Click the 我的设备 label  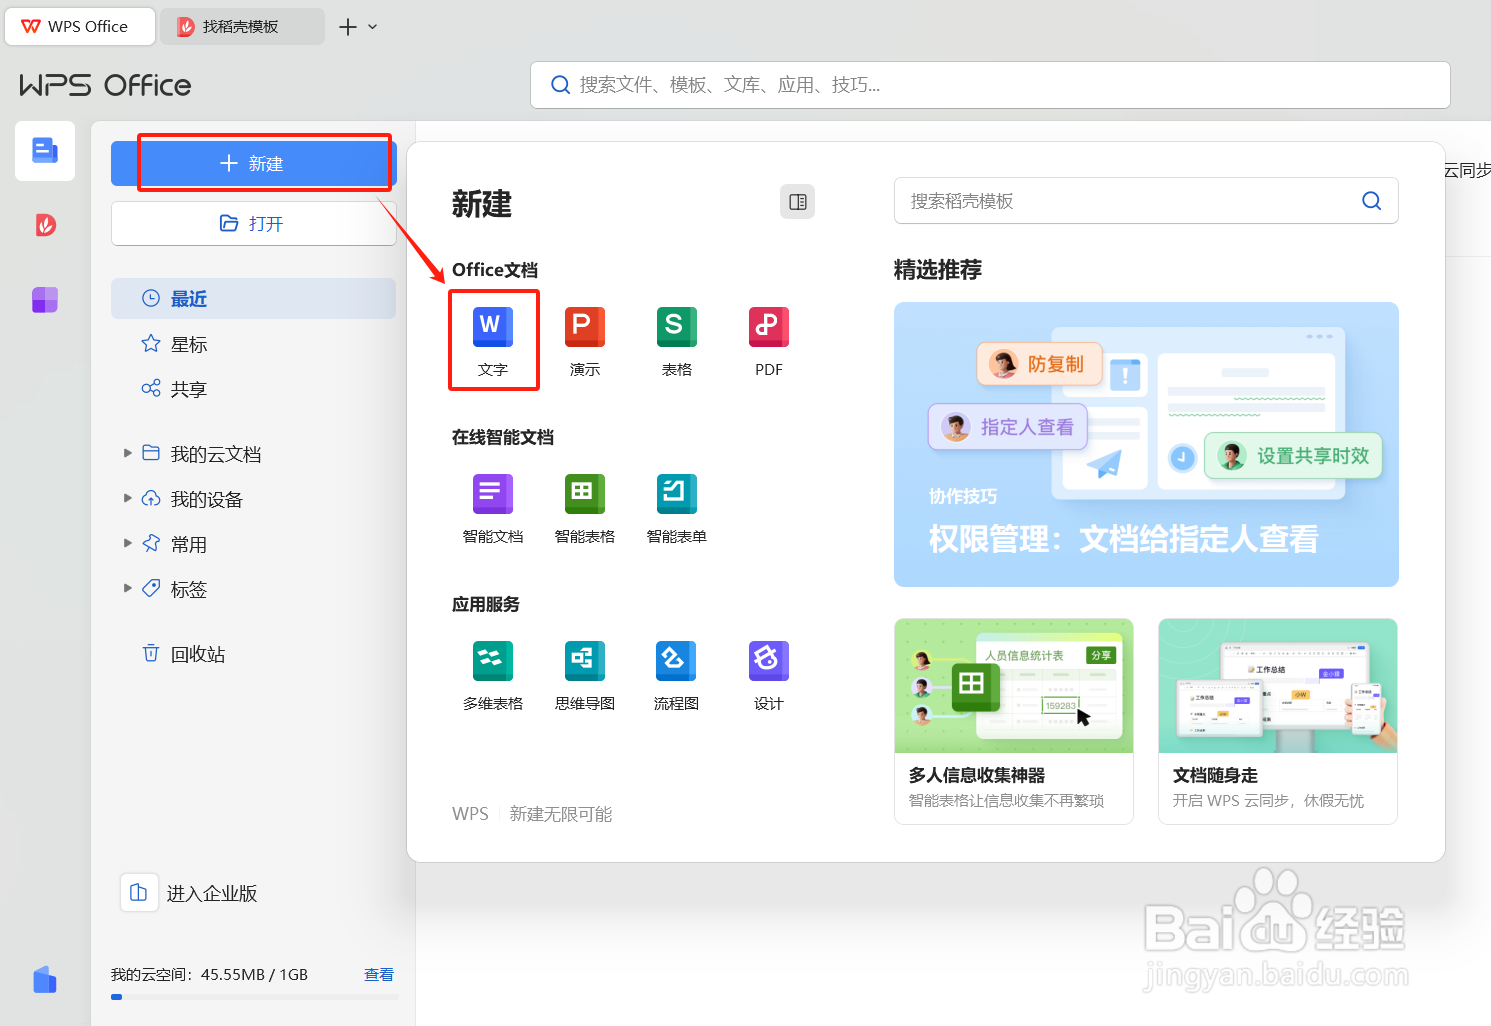[207, 499]
